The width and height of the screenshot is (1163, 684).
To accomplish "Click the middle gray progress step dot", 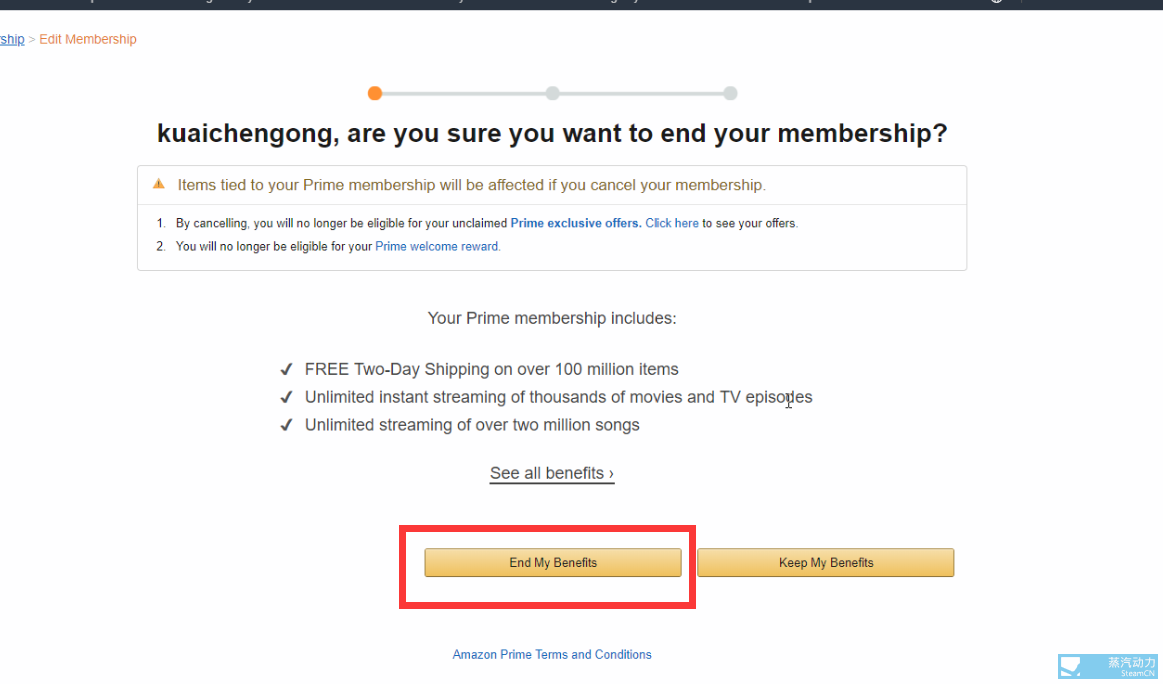I will point(553,93).
